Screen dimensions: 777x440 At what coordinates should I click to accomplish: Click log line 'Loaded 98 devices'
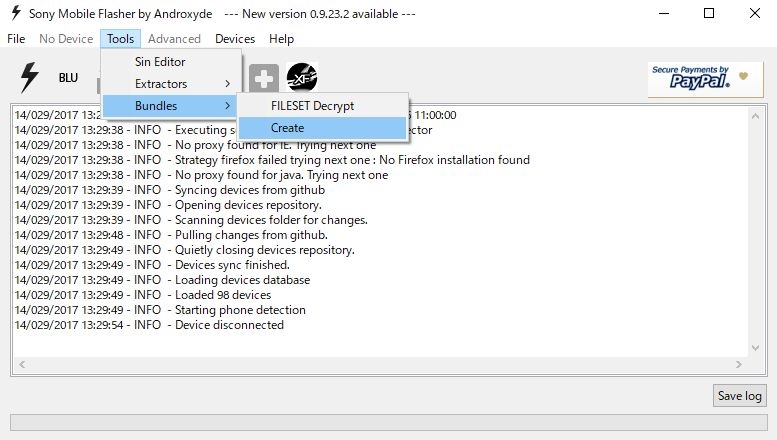[143, 295]
